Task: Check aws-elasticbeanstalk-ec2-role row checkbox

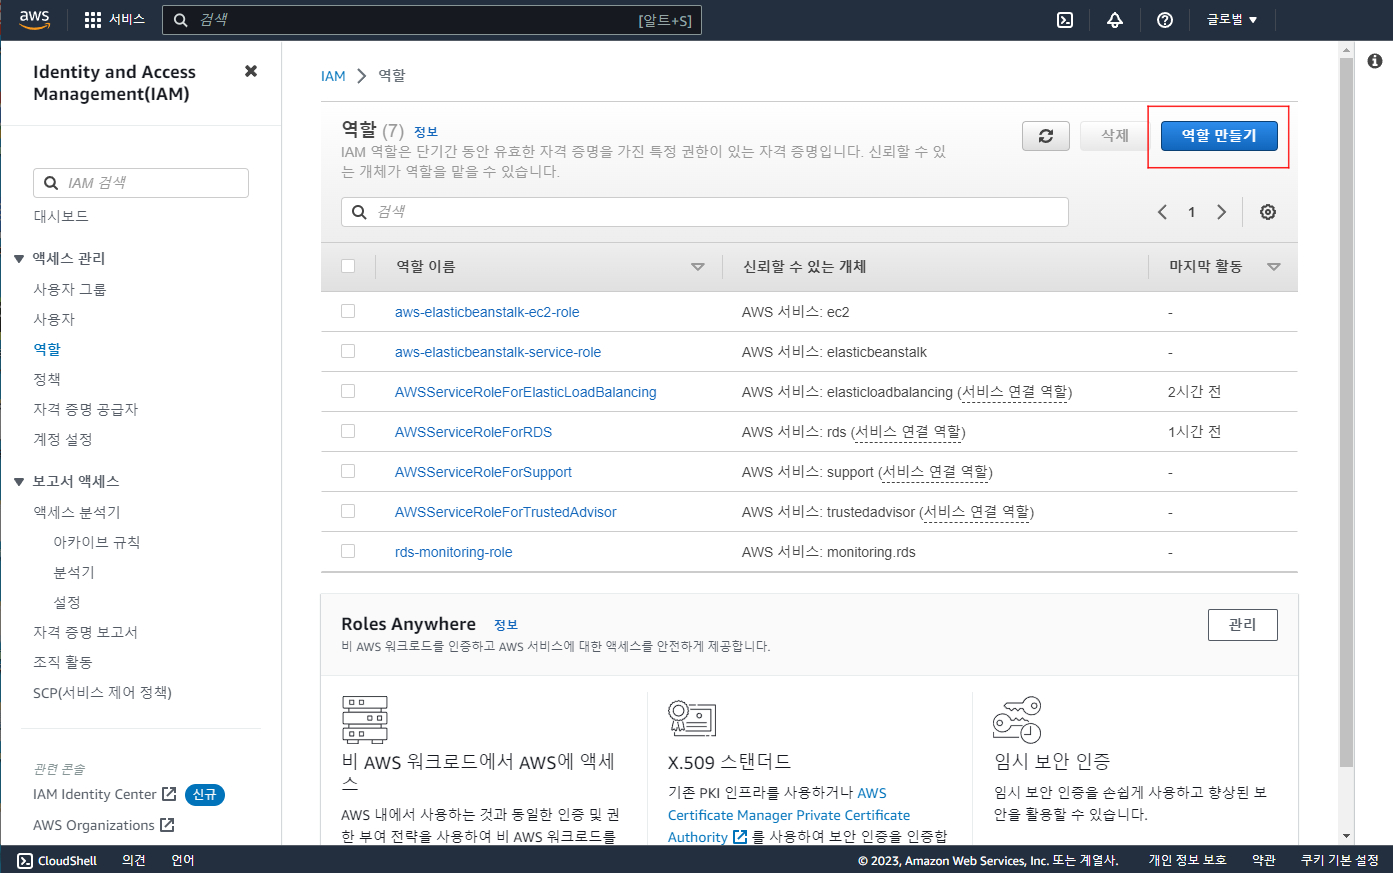Action: coord(348,311)
